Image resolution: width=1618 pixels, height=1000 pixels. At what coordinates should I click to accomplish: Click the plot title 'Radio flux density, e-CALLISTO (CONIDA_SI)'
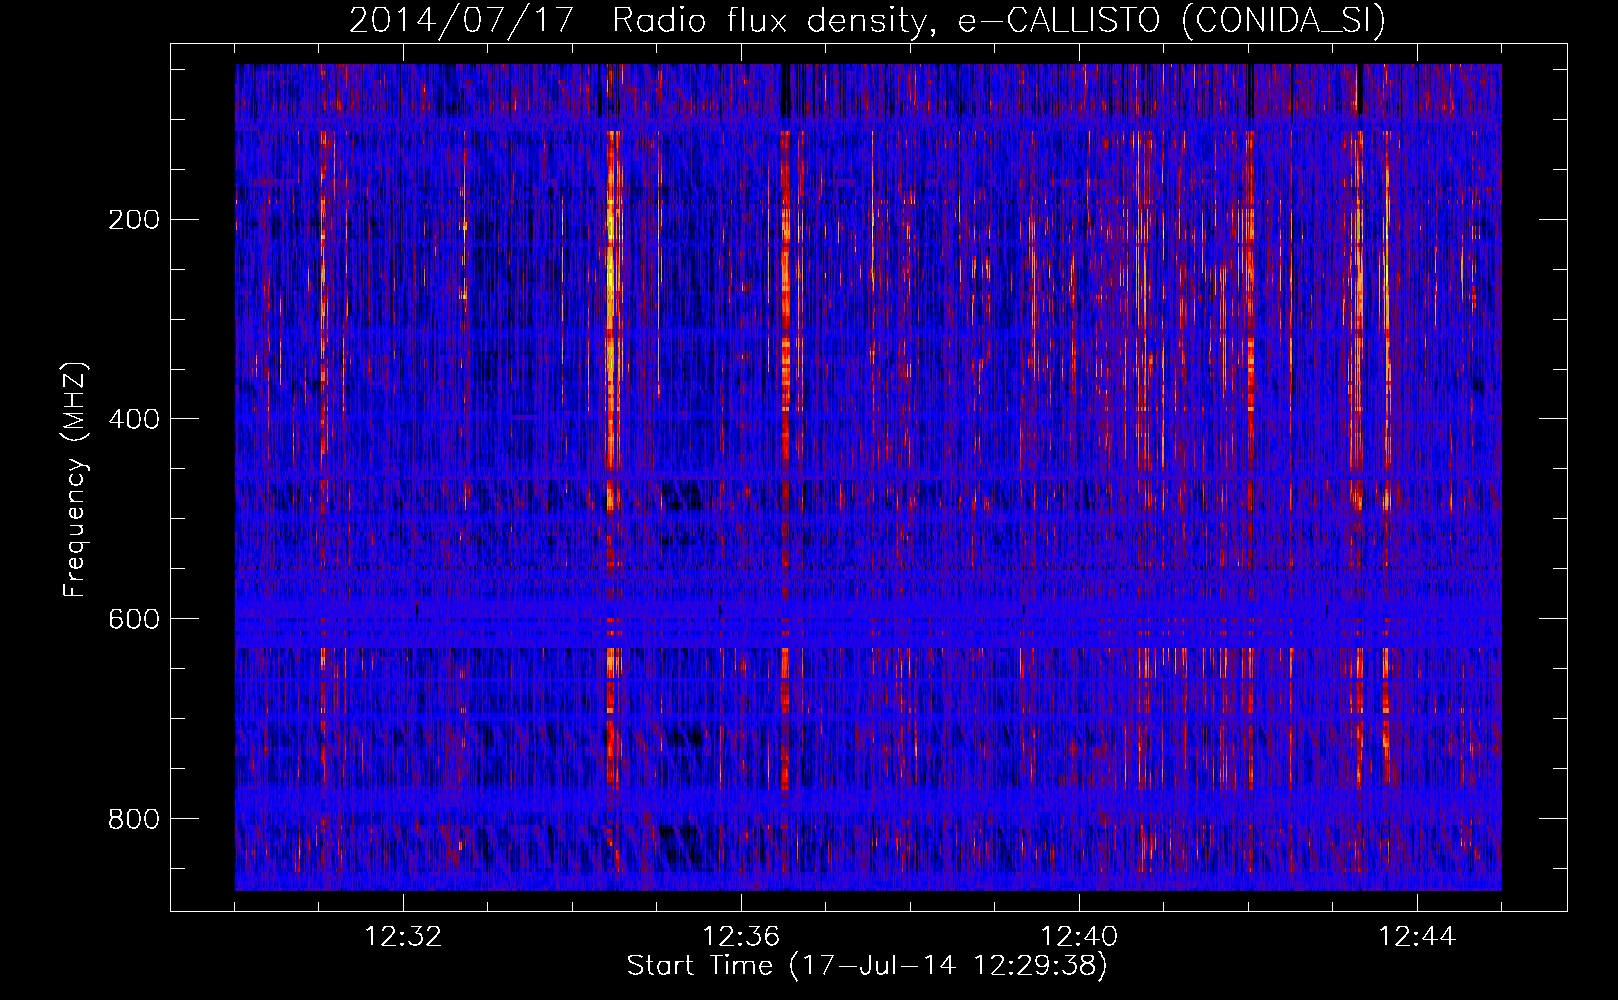point(999,20)
